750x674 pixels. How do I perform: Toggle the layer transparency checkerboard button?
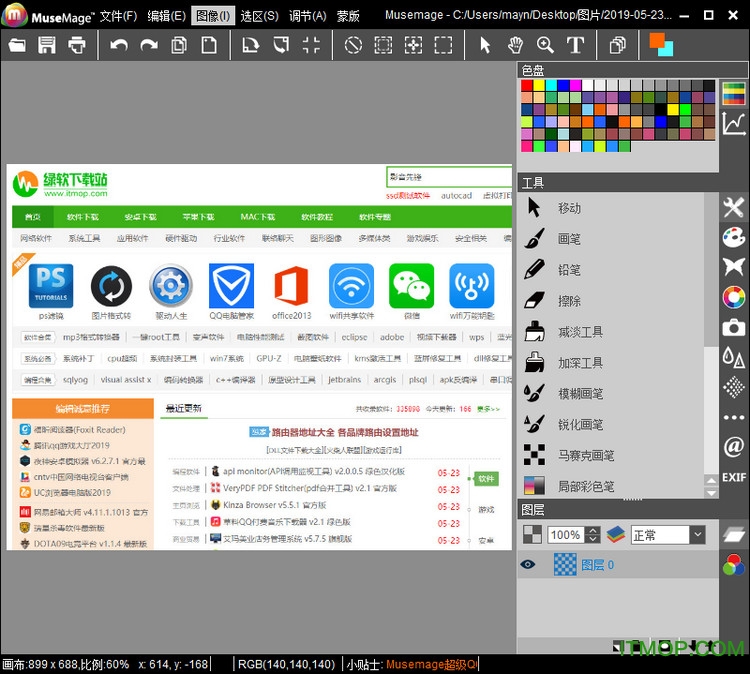coord(532,535)
